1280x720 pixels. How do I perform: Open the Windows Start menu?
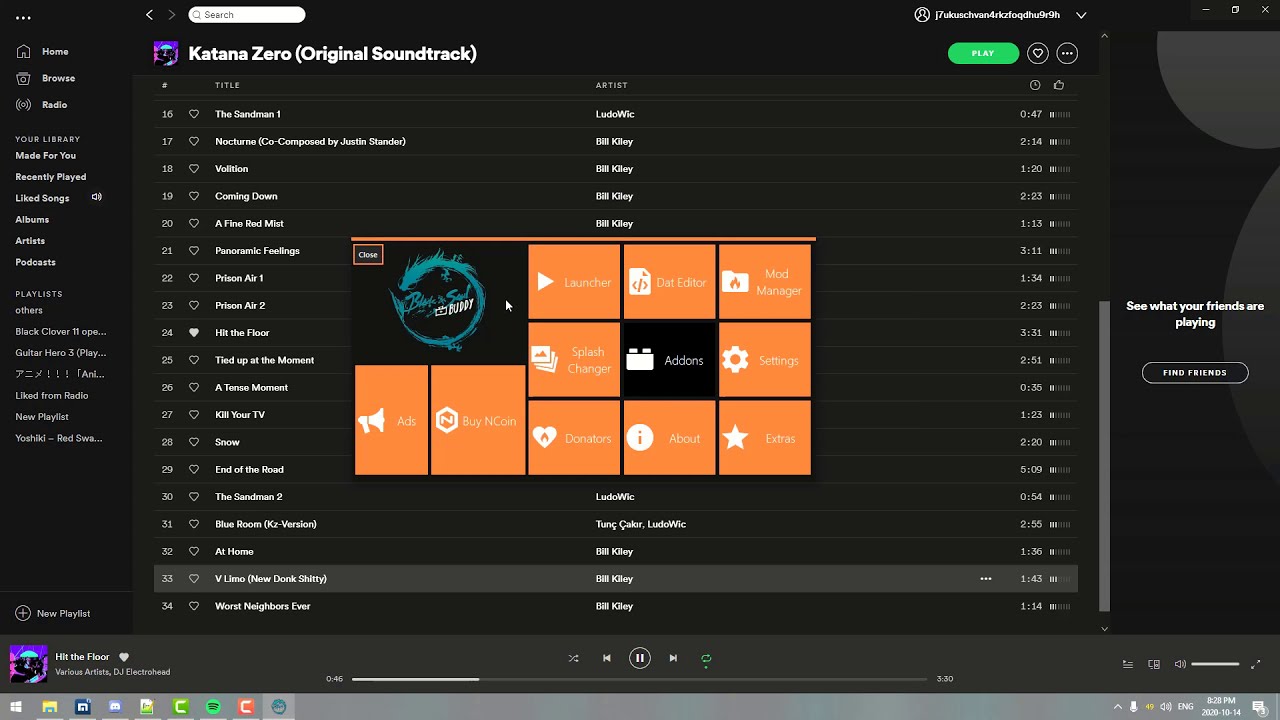(x=16, y=707)
